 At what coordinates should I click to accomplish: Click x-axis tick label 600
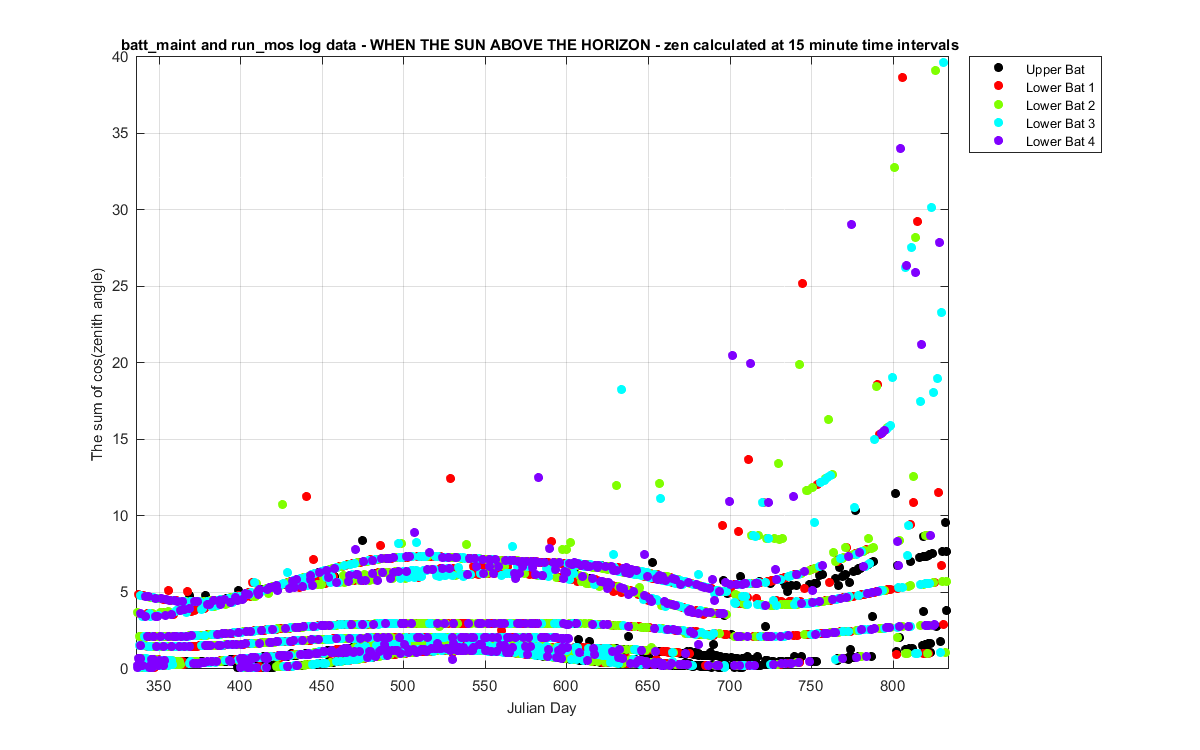[566, 685]
